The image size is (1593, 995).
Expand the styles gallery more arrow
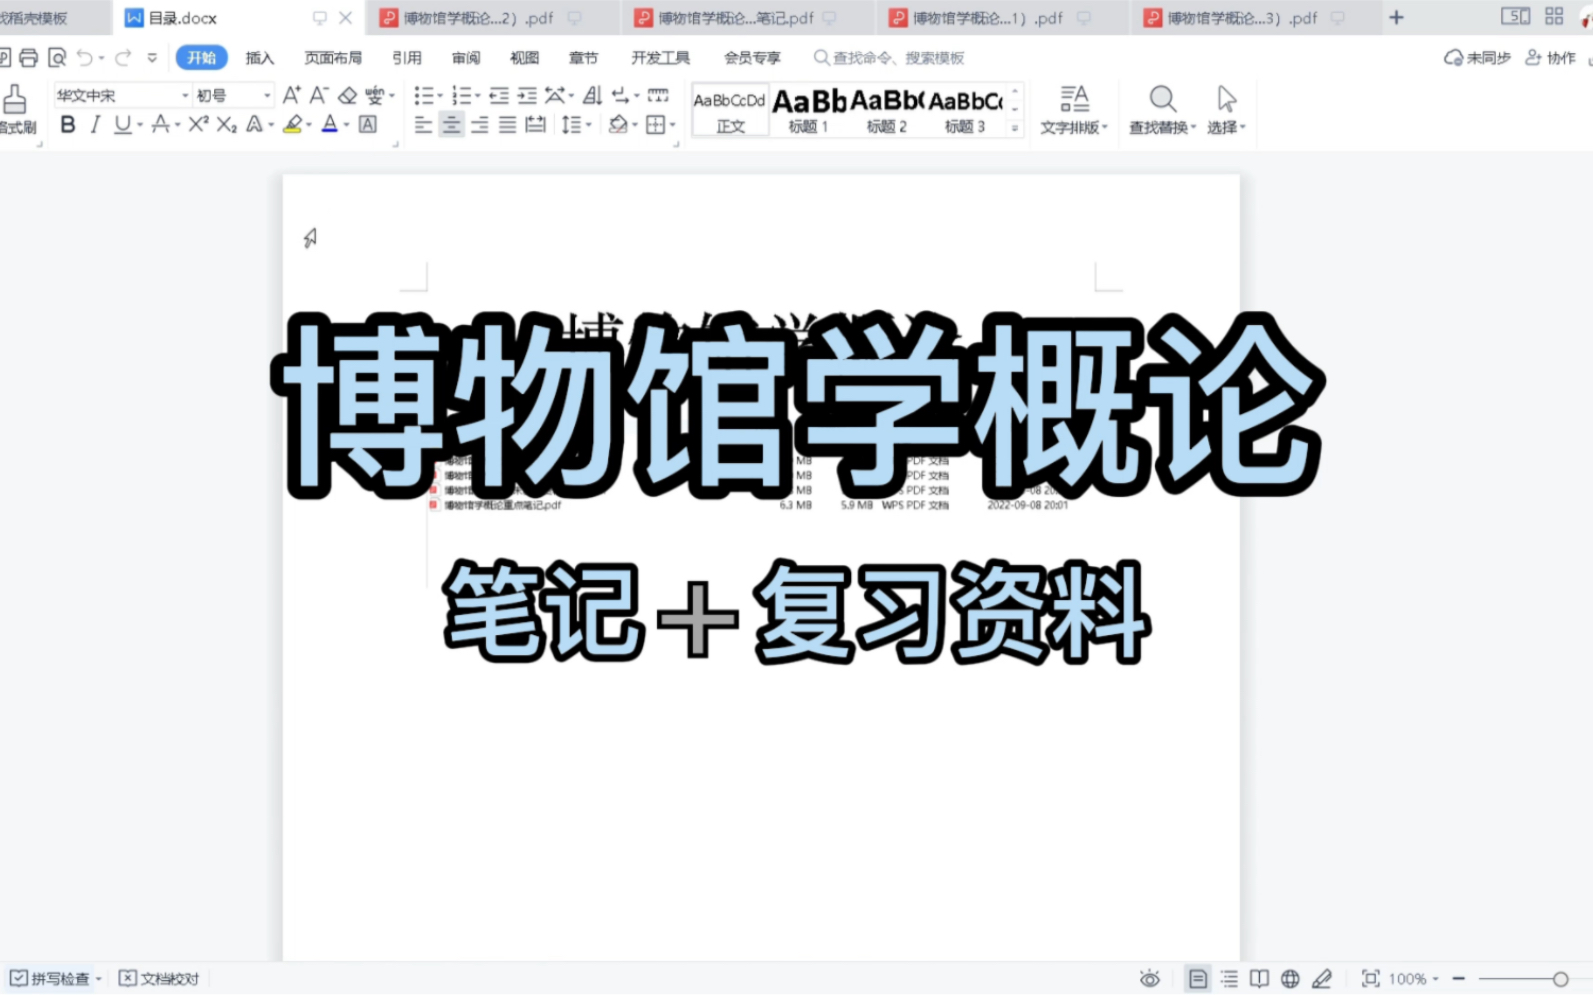coord(1015,127)
